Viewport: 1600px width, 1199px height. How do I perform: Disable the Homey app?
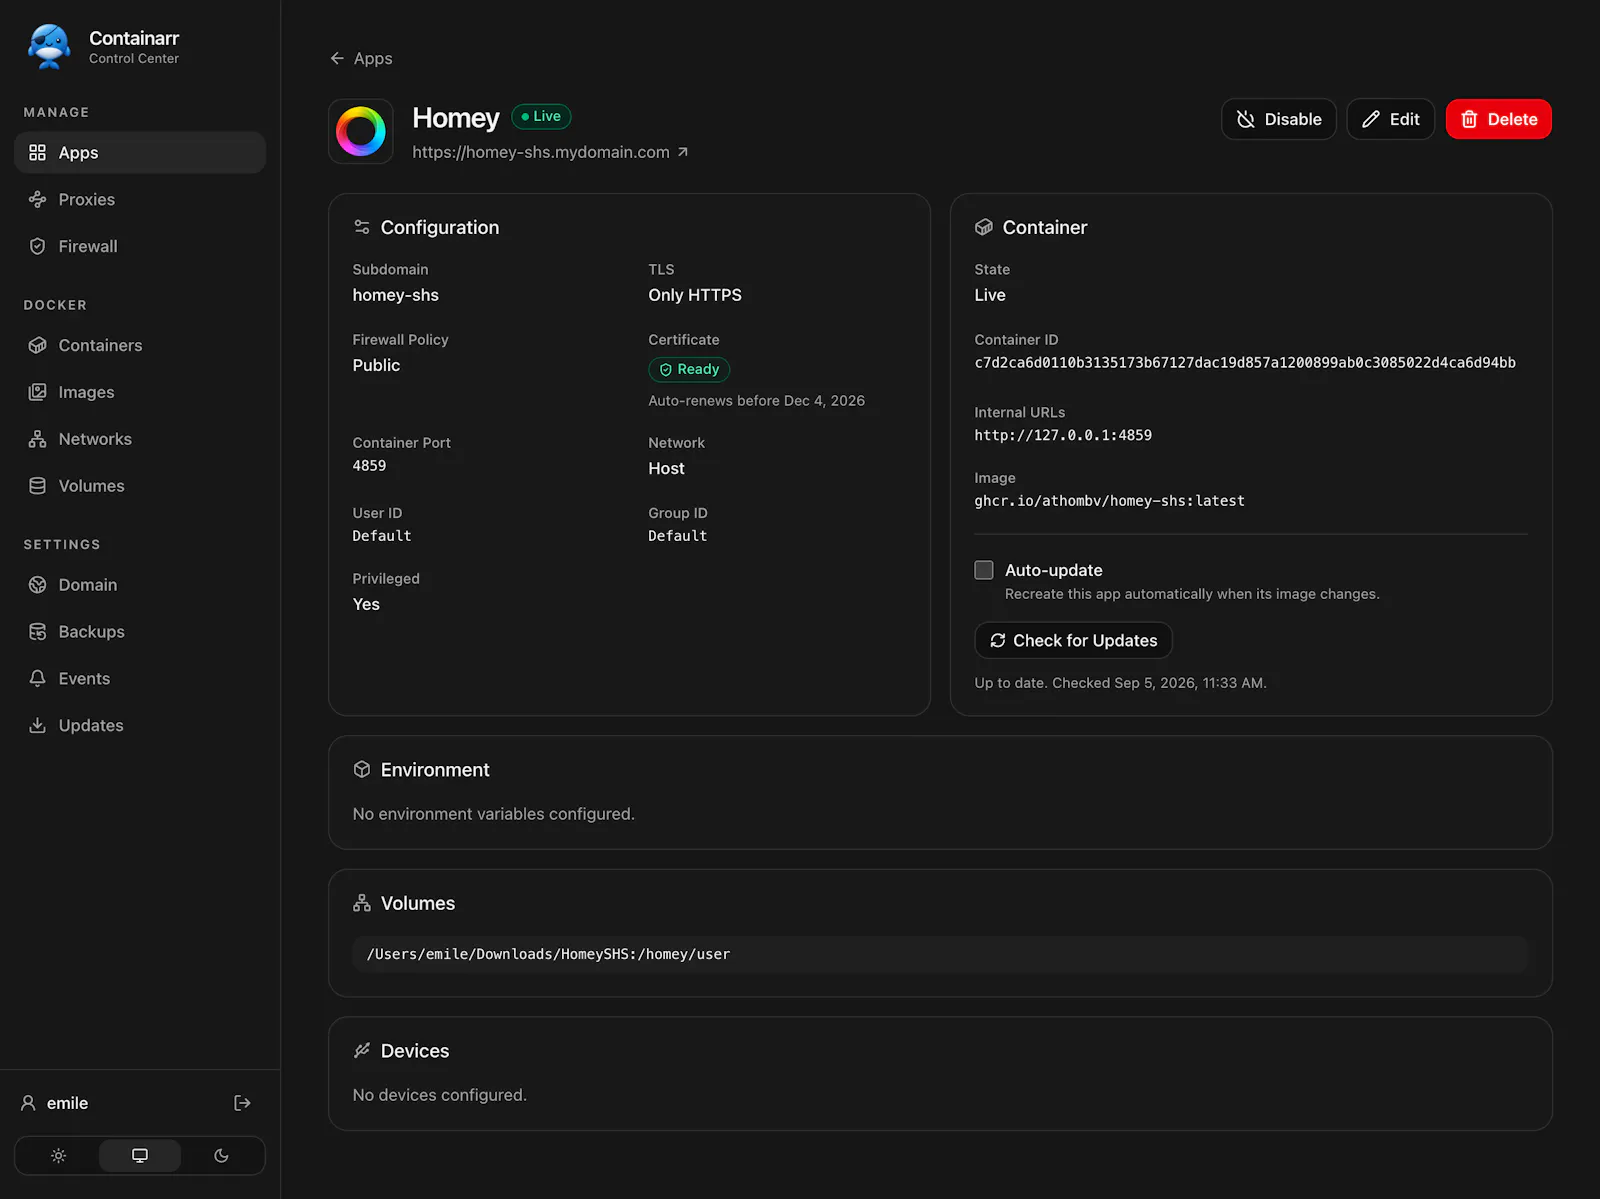(x=1279, y=119)
